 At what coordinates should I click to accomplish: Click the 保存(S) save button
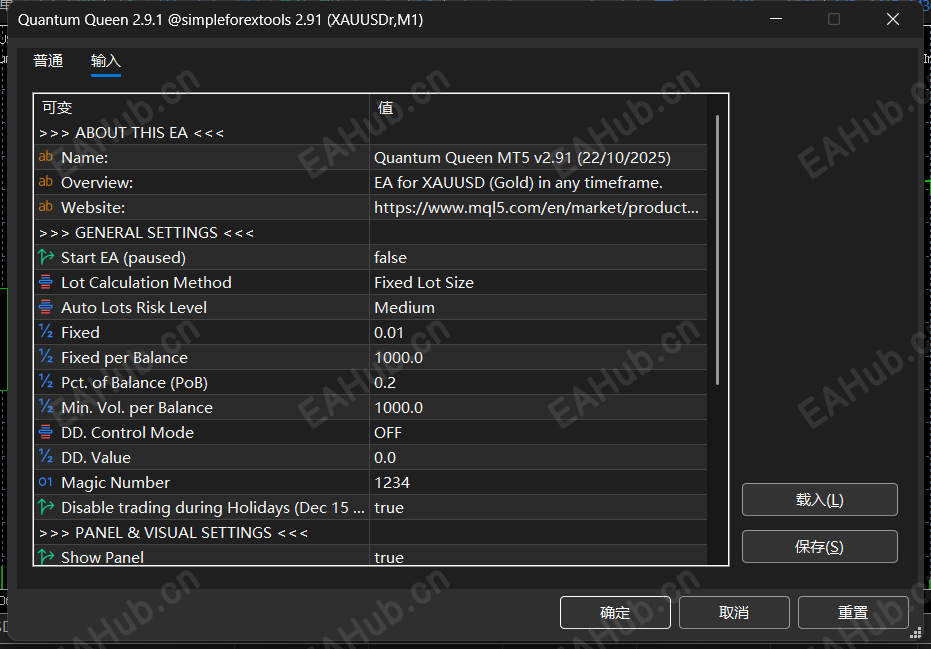[819, 546]
